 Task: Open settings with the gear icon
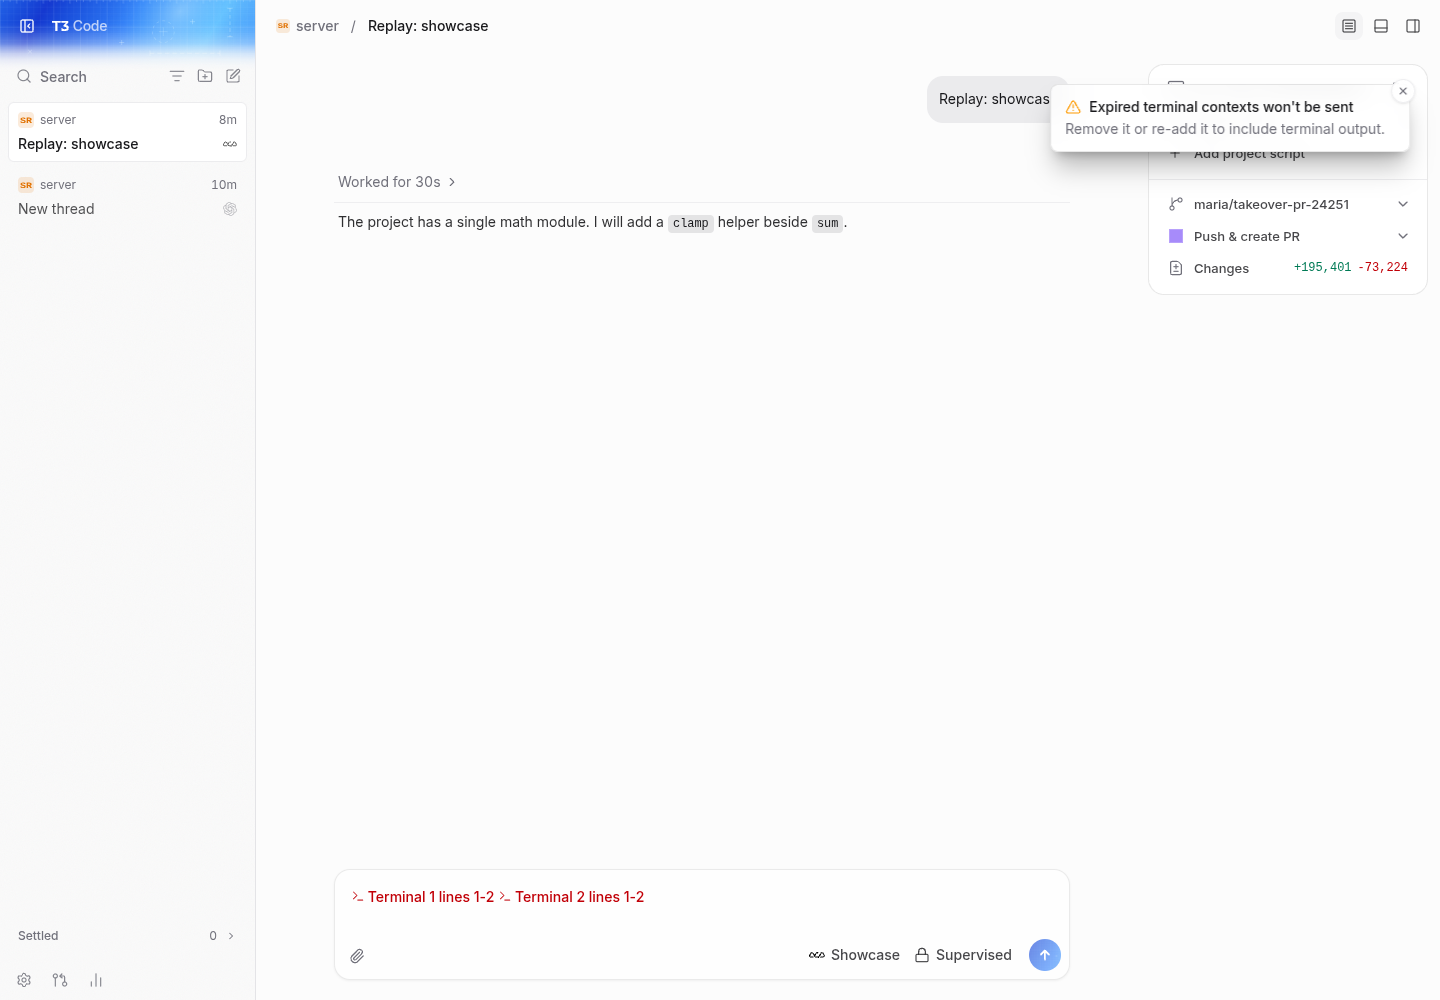(x=24, y=980)
